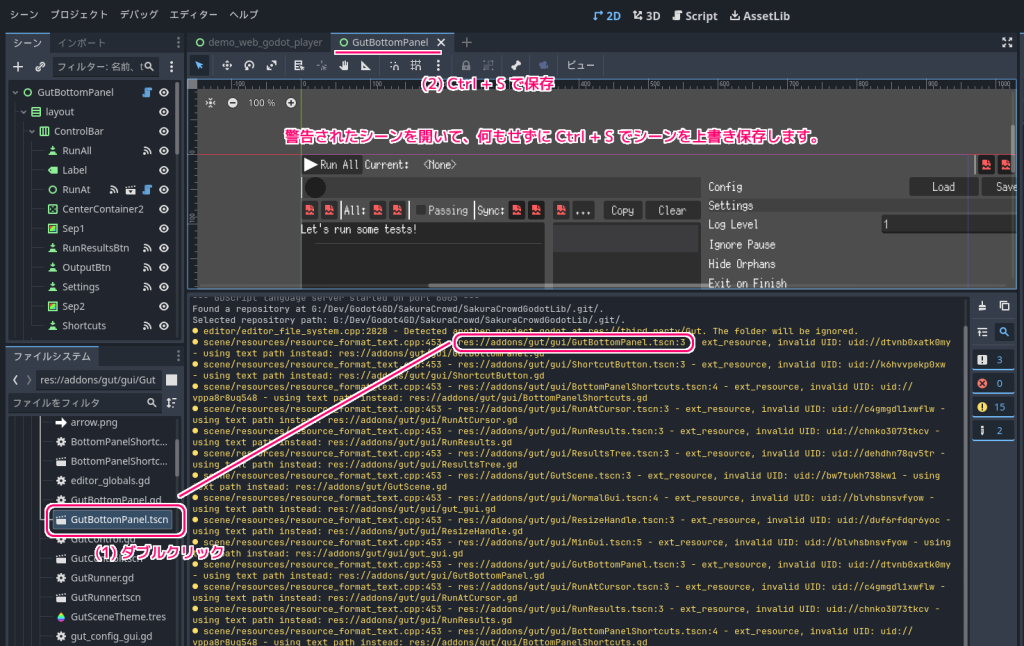Hide the ControlBar node
This screenshot has height=646, width=1024.
[x=164, y=131]
